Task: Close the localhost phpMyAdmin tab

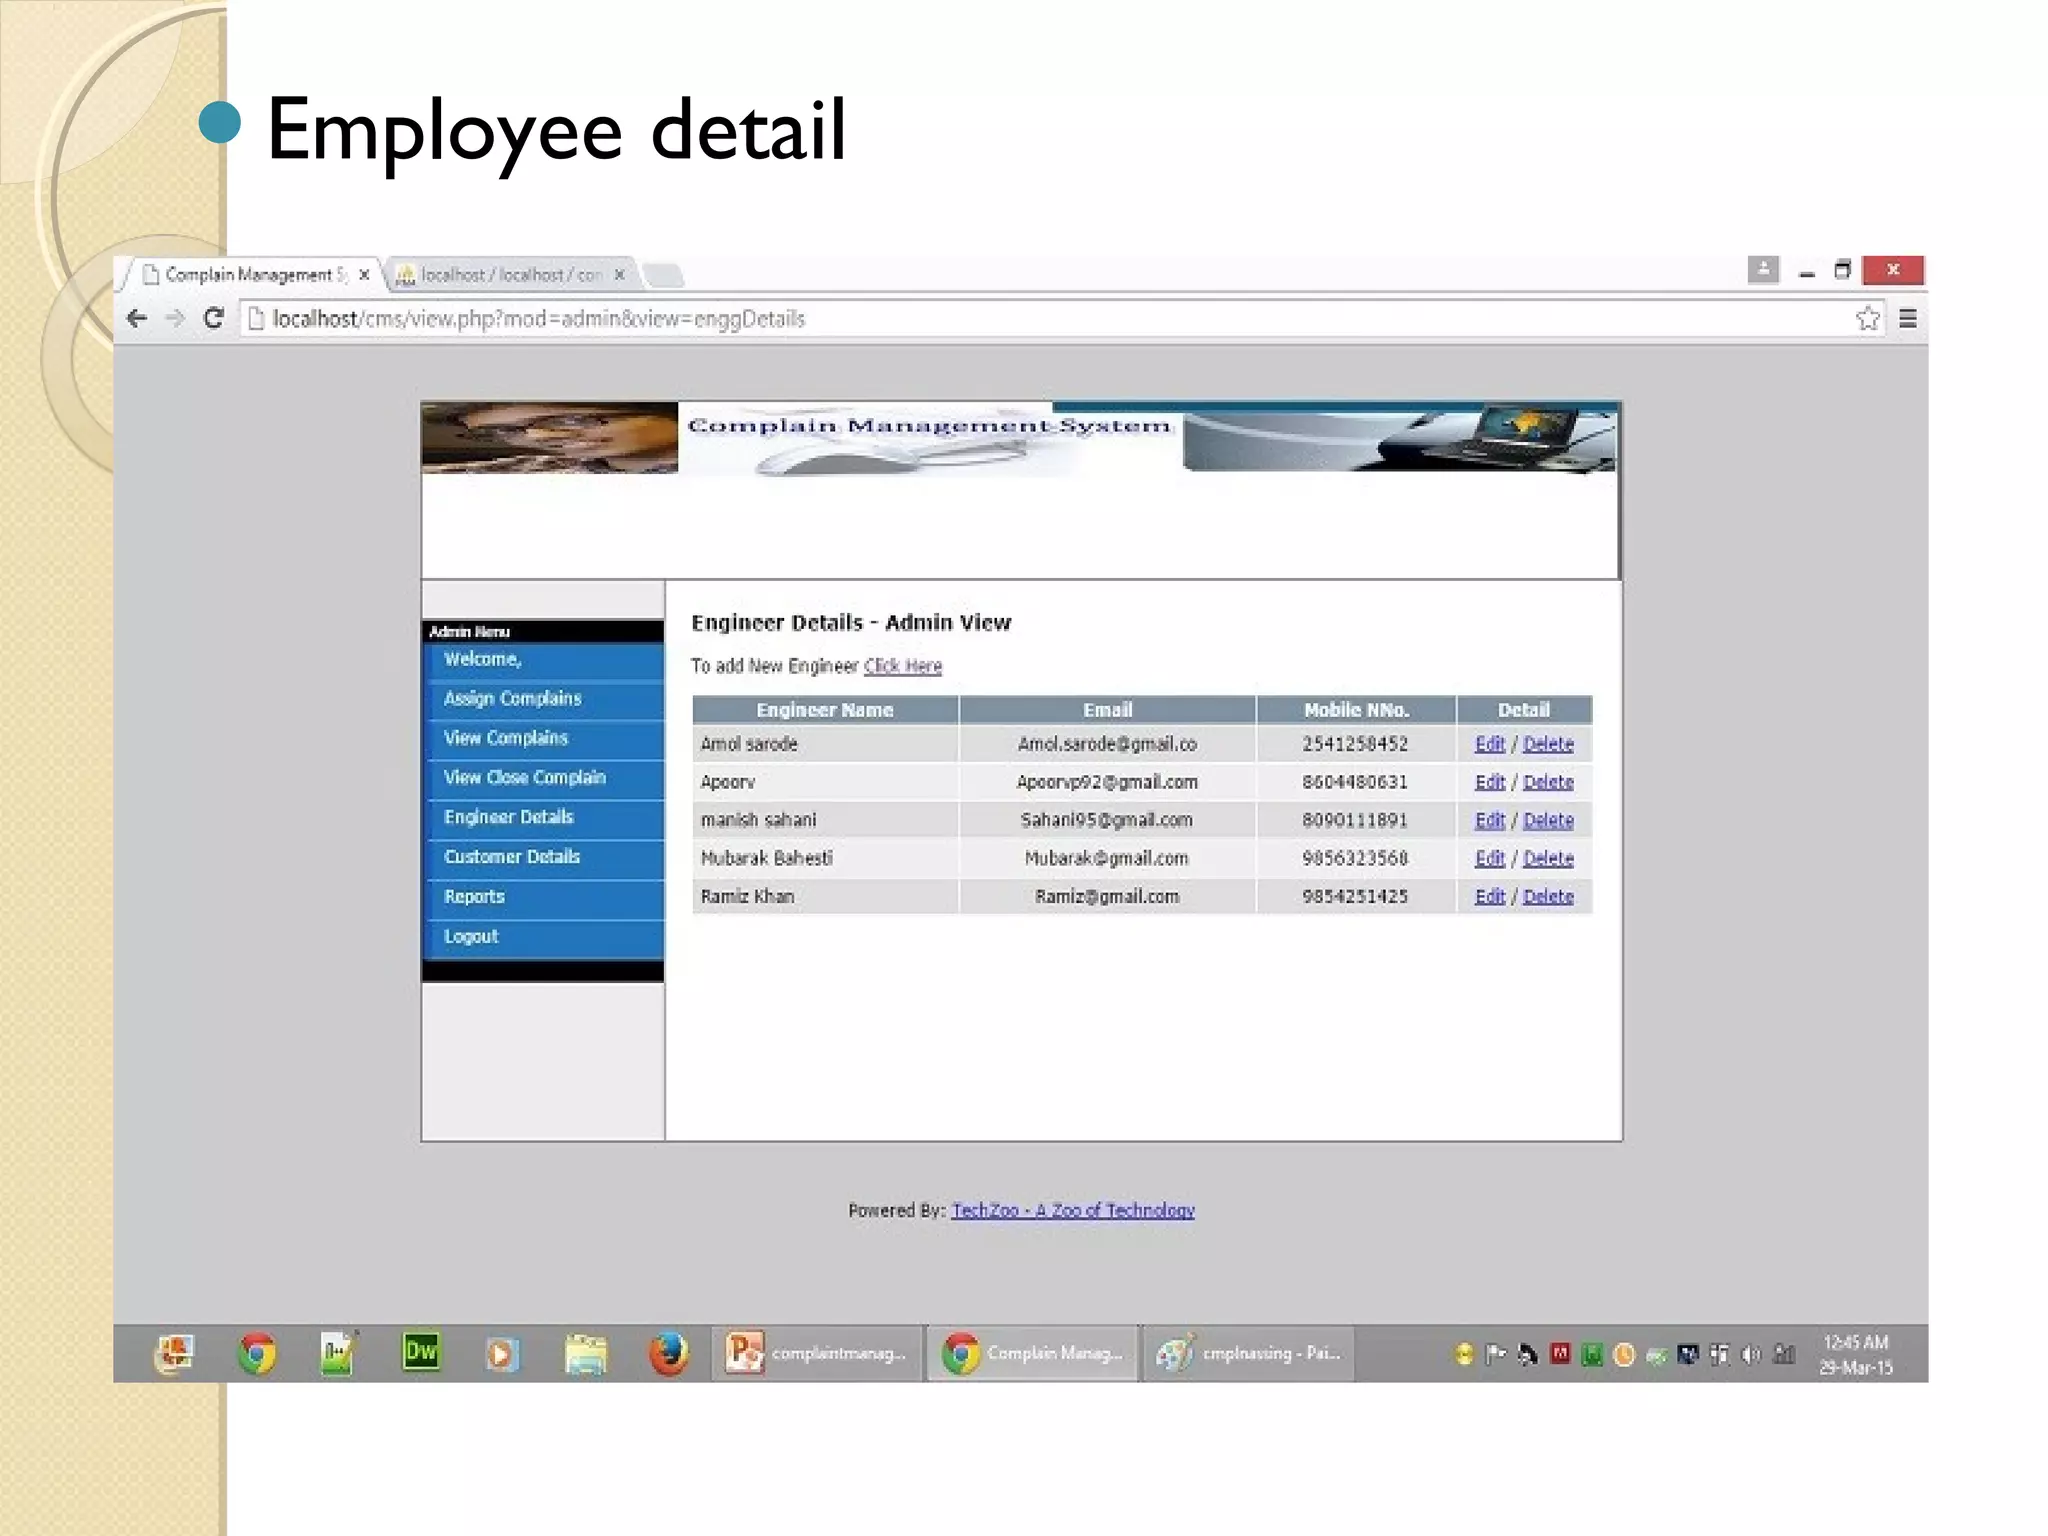Action: pyautogui.click(x=619, y=275)
